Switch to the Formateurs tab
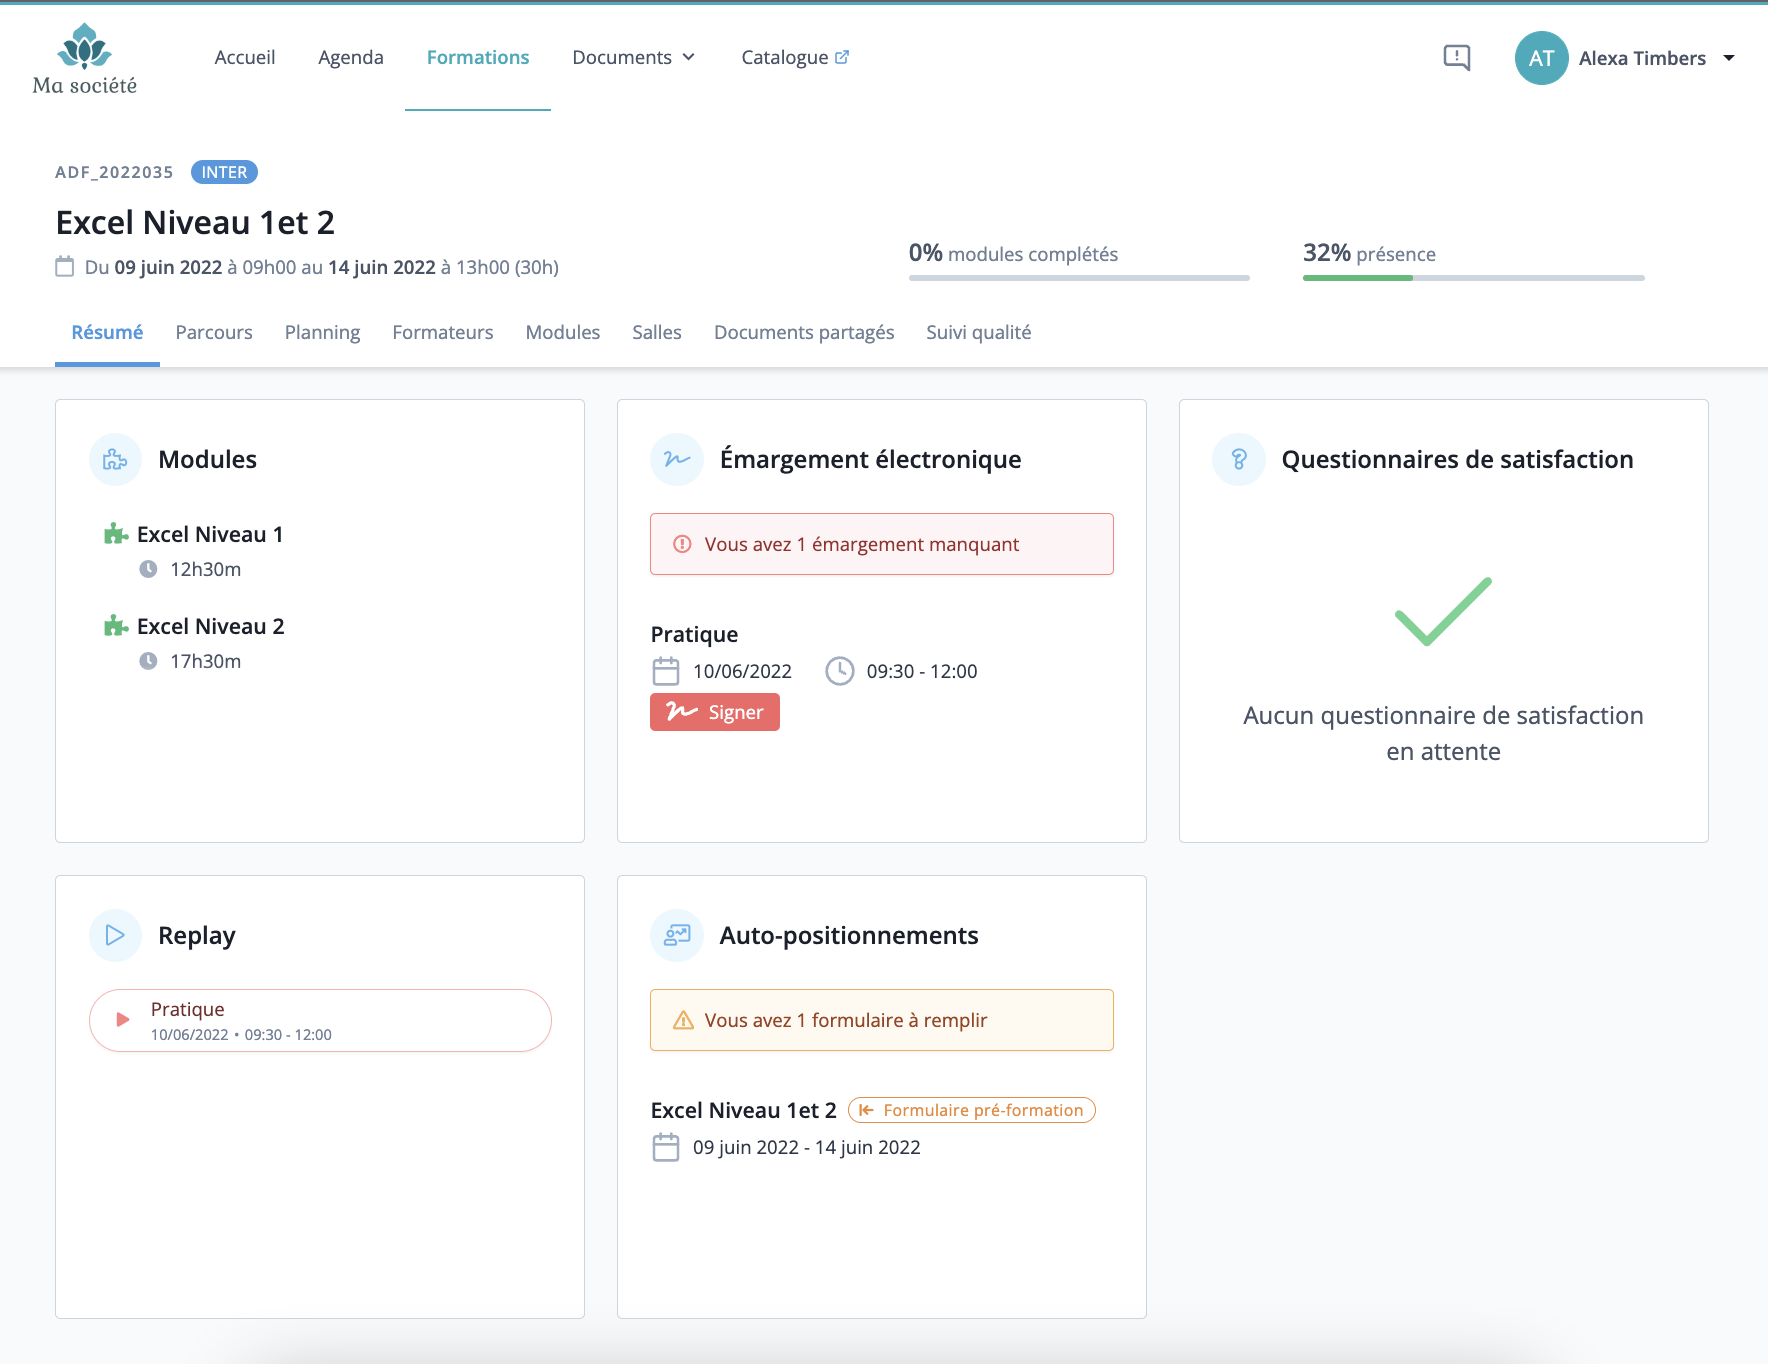The width and height of the screenshot is (1768, 1364). pyautogui.click(x=443, y=332)
